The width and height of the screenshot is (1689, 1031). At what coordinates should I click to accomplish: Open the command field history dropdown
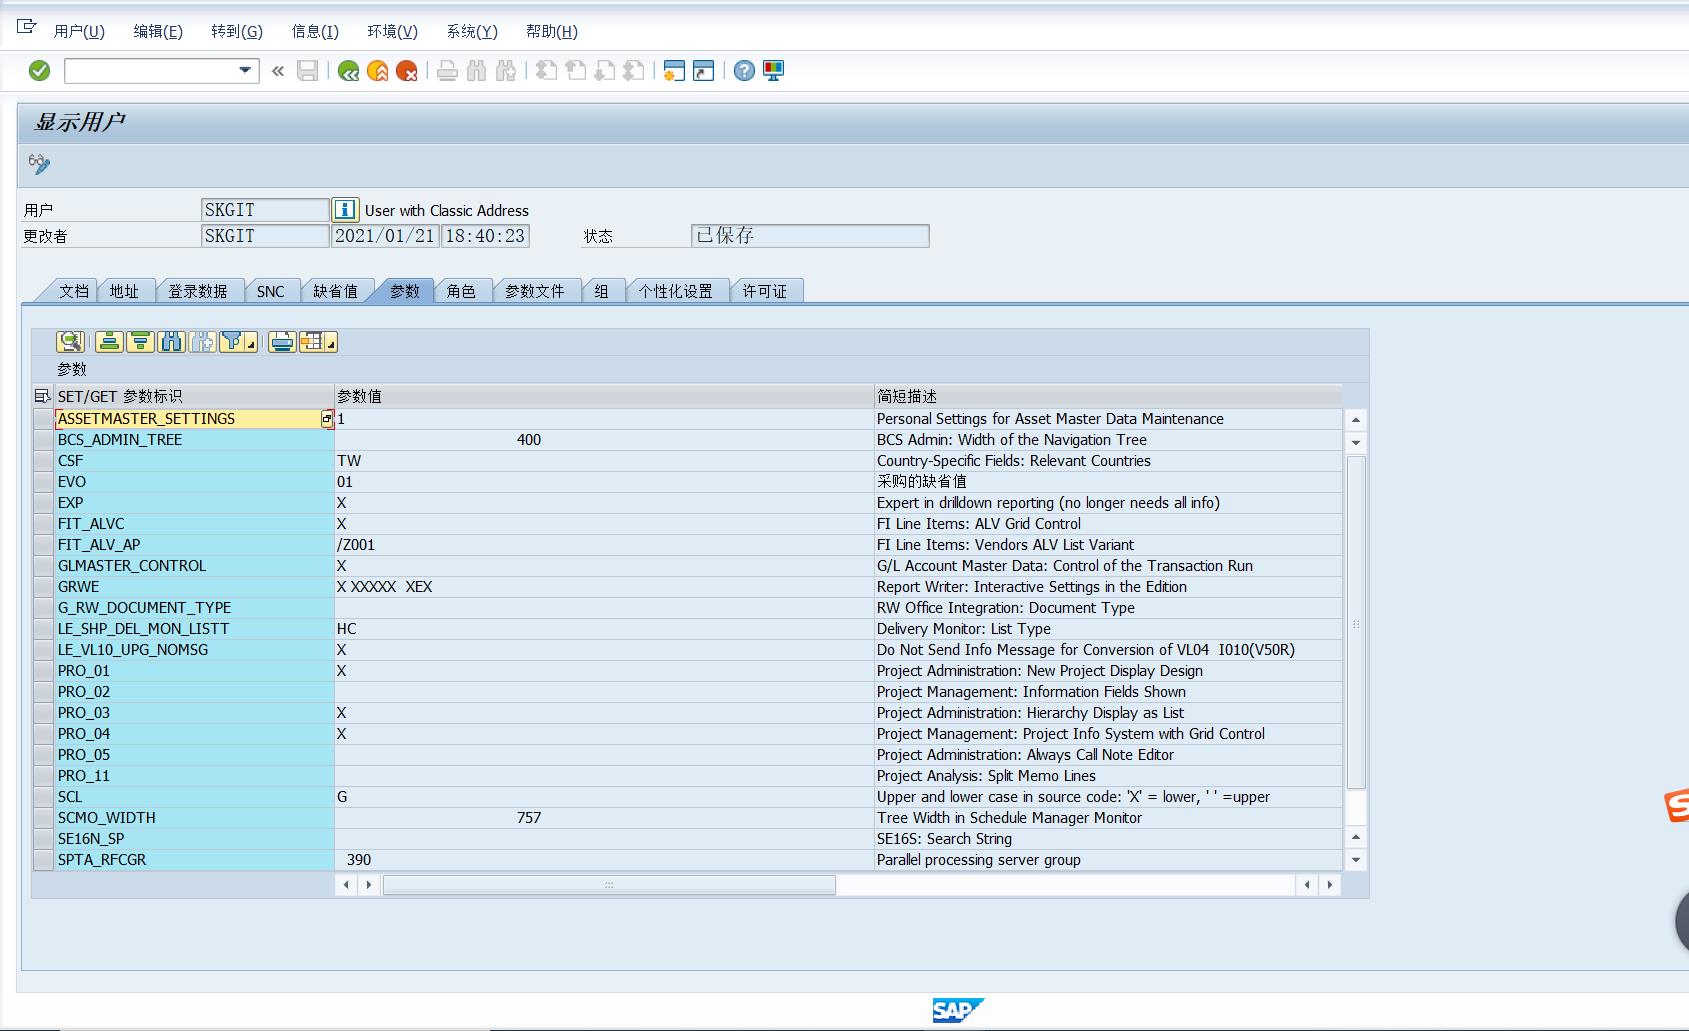pos(245,70)
